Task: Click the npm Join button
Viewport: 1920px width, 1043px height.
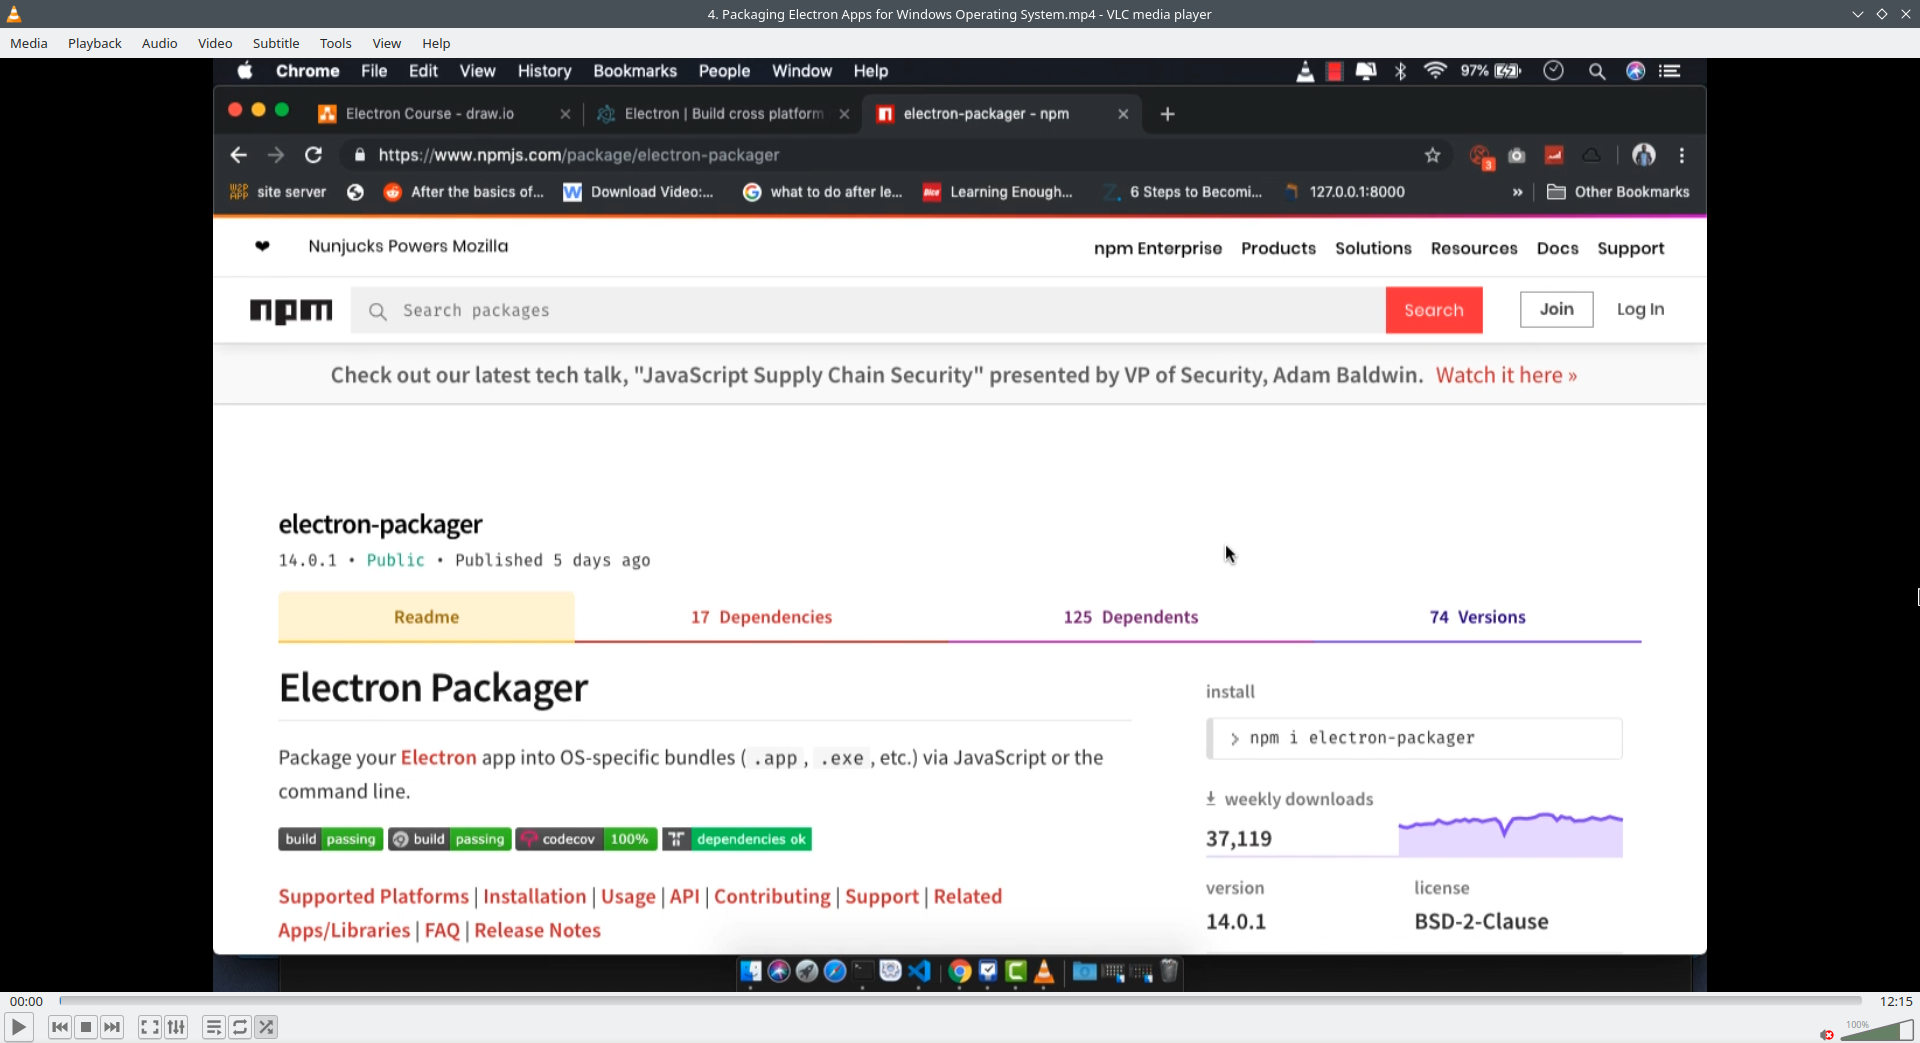Action: [x=1556, y=309]
